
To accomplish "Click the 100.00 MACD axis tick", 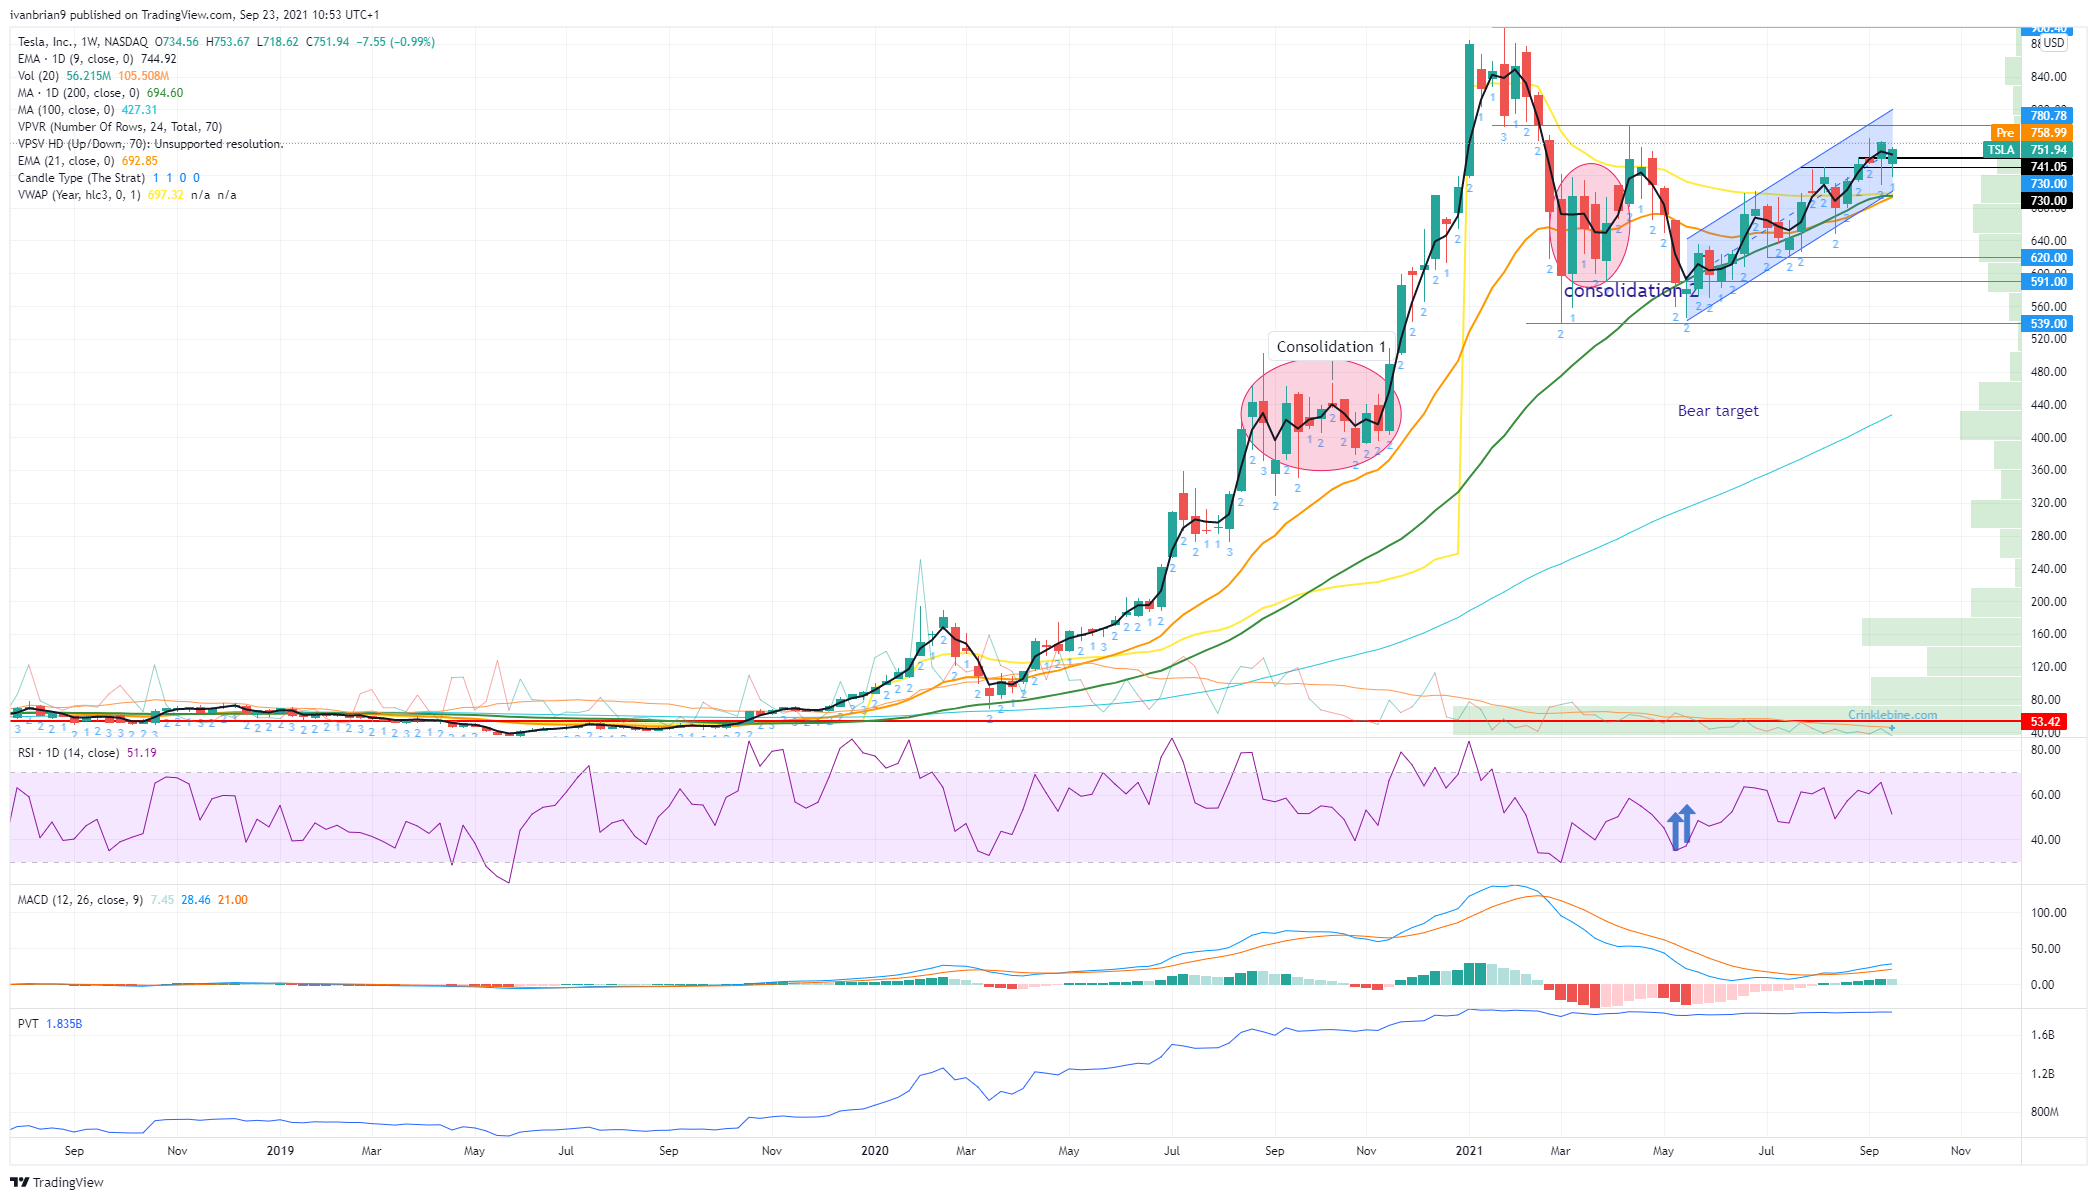I will click(2048, 913).
